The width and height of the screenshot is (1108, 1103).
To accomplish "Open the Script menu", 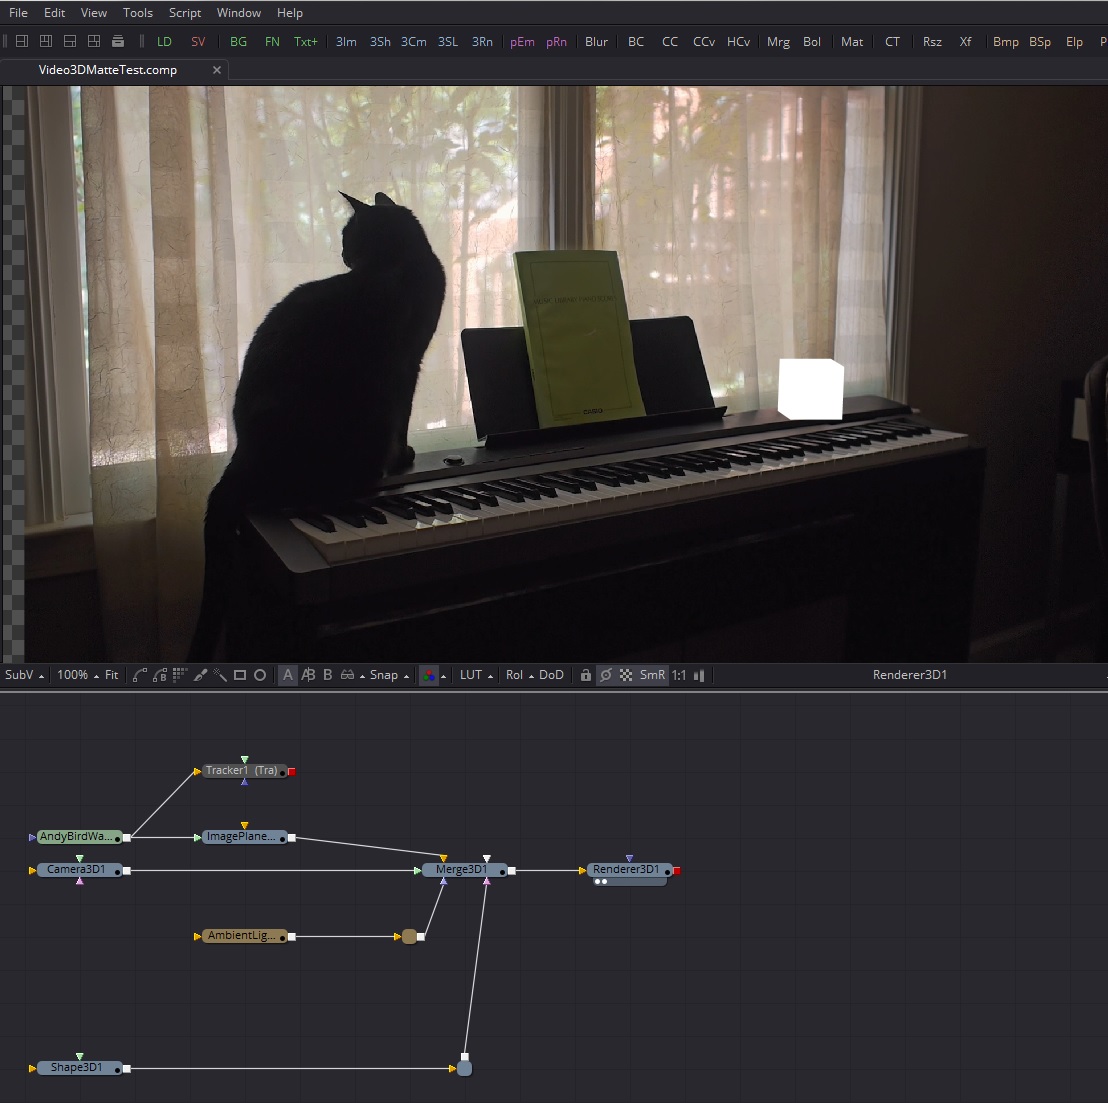I will coord(185,13).
